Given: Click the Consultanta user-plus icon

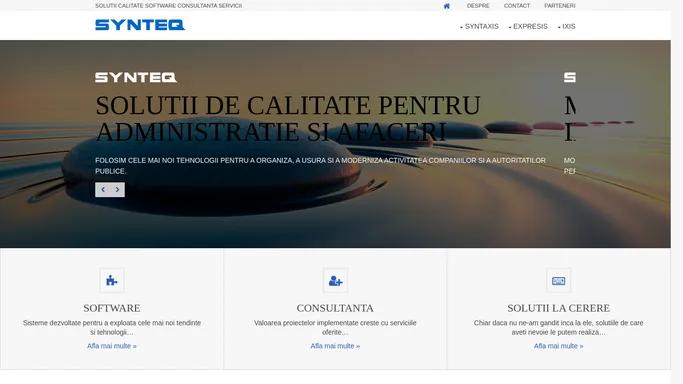Looking at the screenshot, I should tap(335, 280).
